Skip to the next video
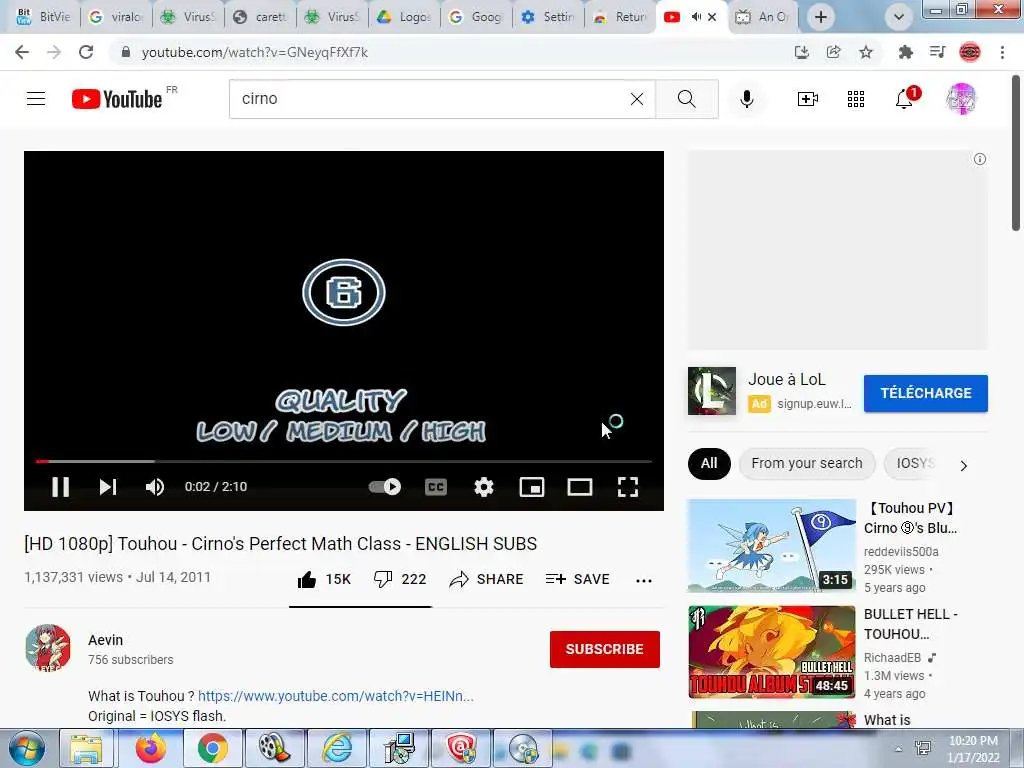1024x768 pixels. click(108, 487)
